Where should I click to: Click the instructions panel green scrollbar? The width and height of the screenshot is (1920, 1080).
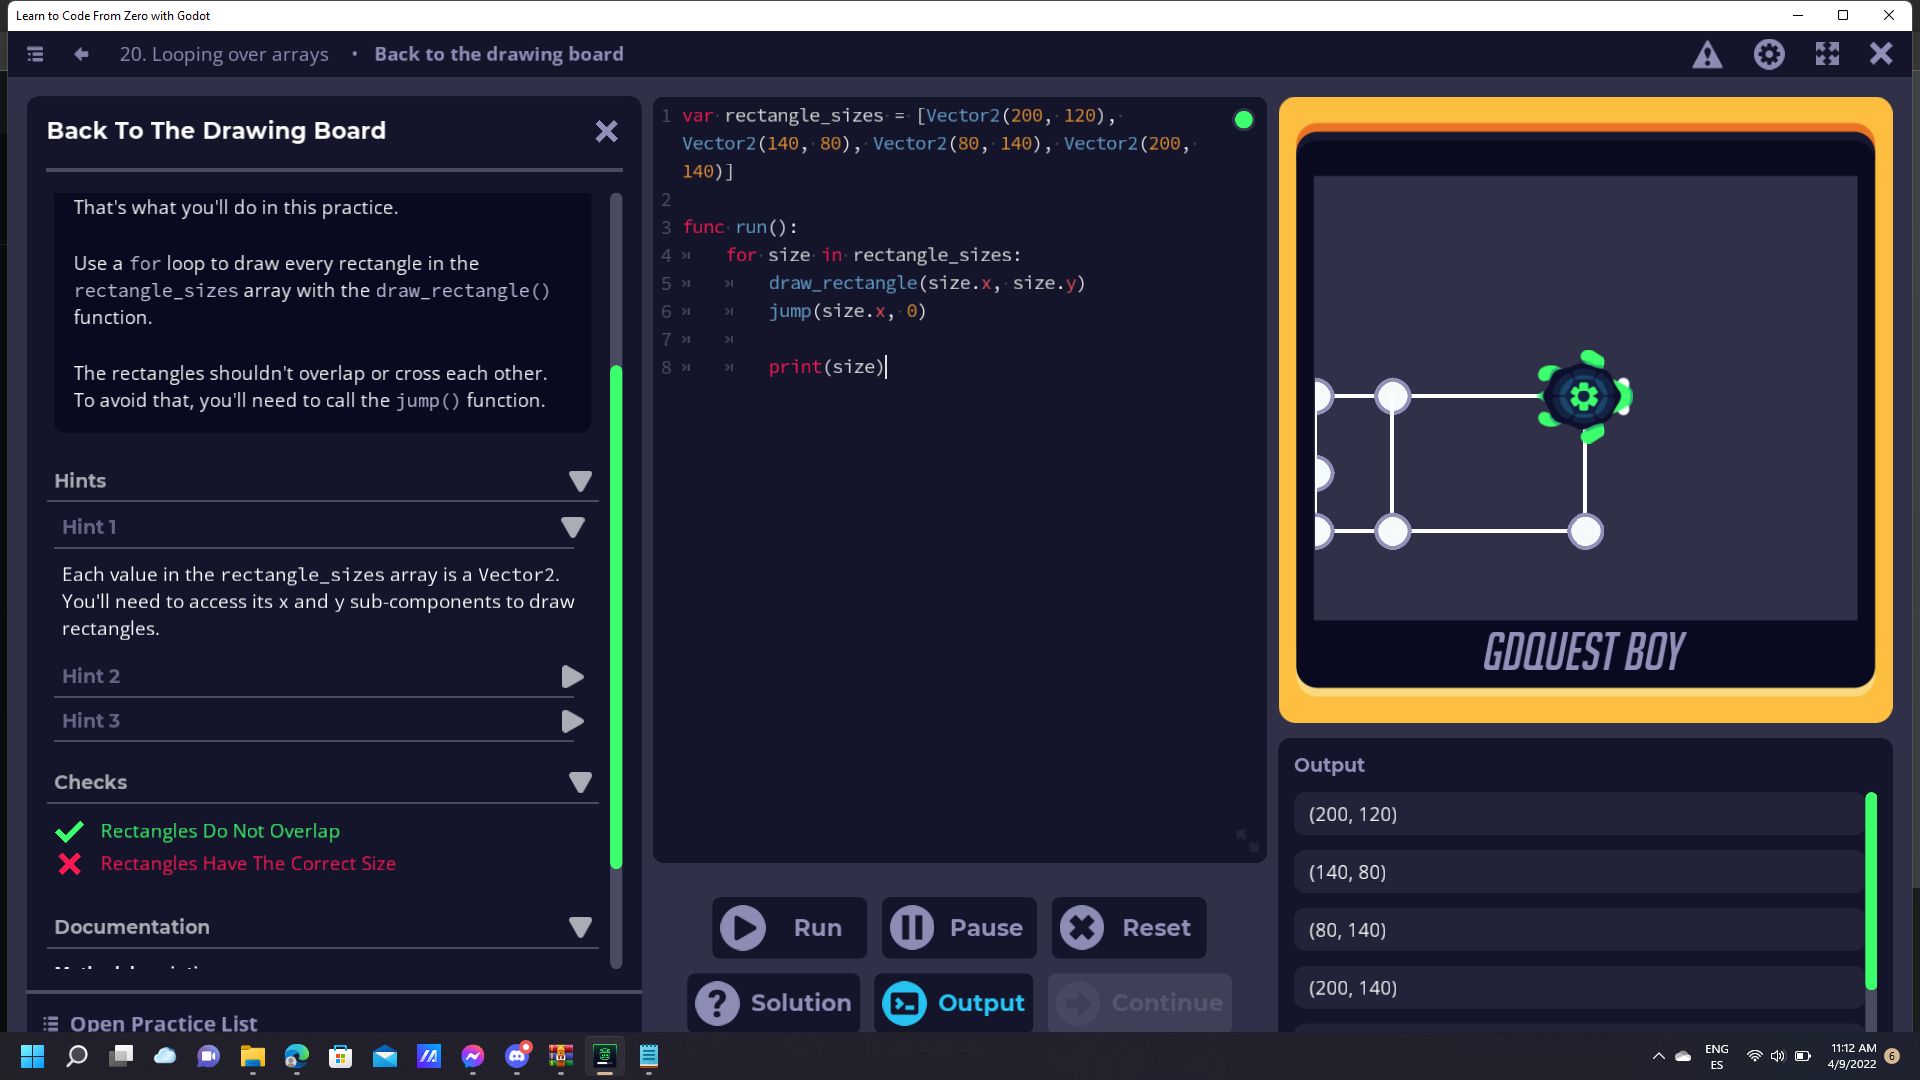616,615
